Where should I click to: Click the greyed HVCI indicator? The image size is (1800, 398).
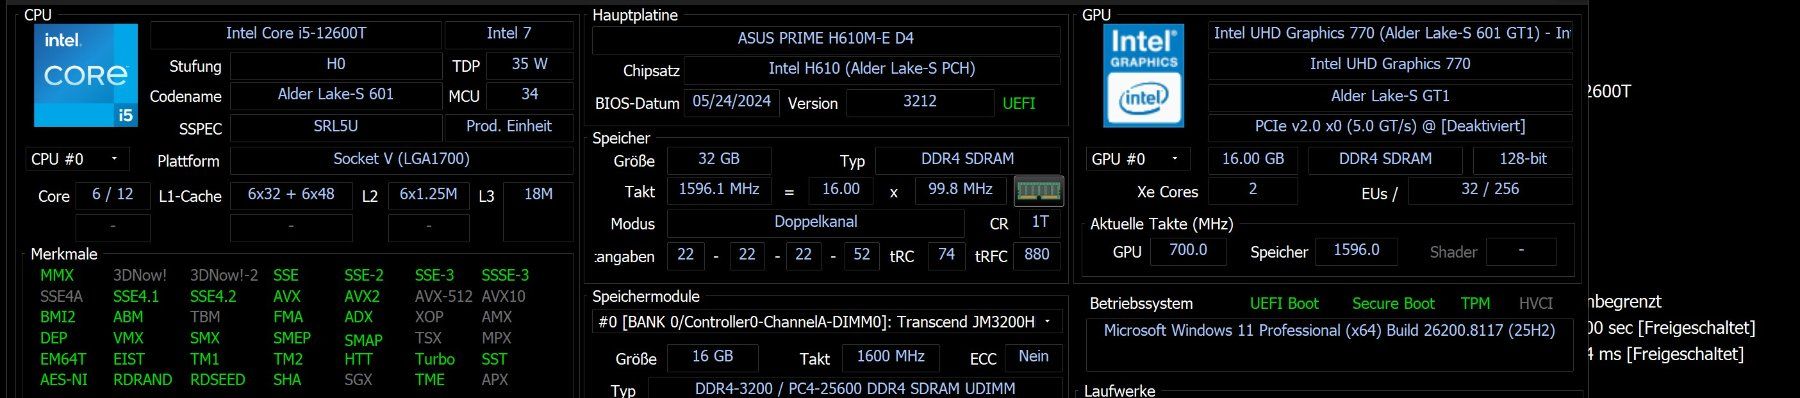point(1536,304)
